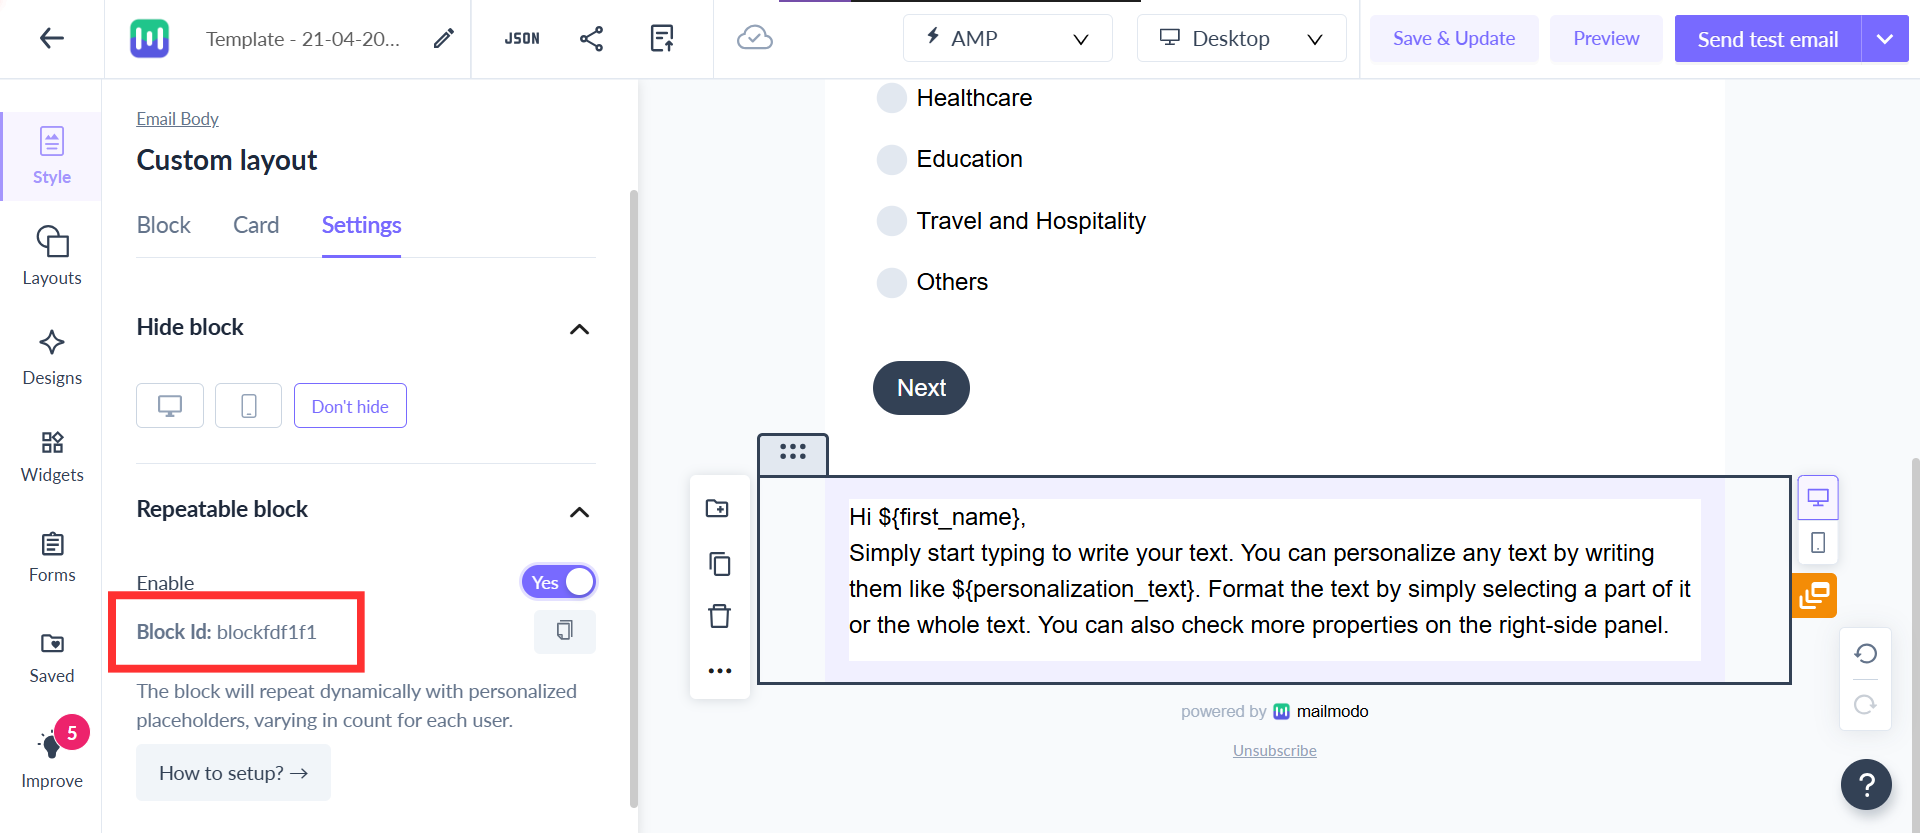Open the export notes icon
The width and height of the screenshot is (1920, 835).
tap(661, 38)
